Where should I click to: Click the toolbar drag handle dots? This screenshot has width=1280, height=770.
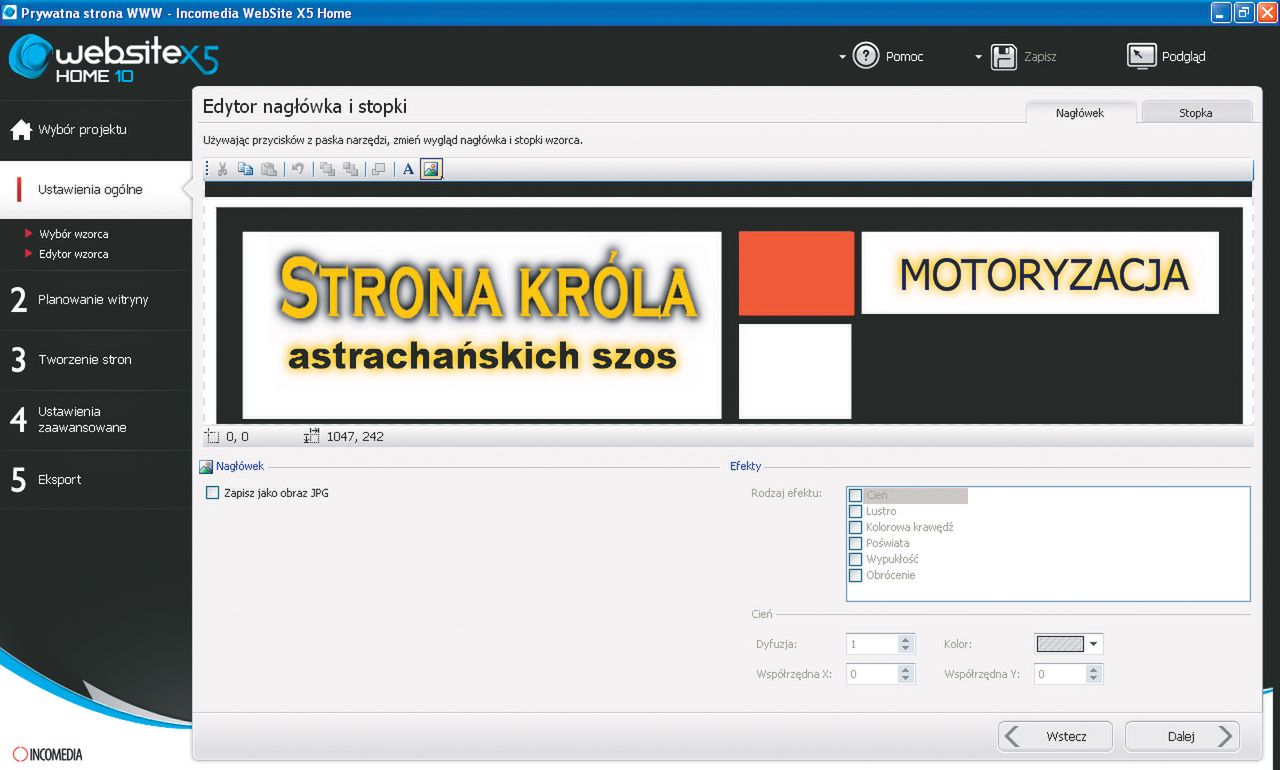pyautogui.click(x=208, y=169)
